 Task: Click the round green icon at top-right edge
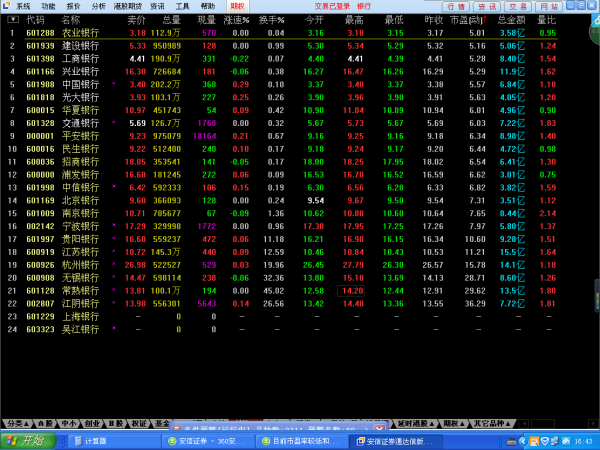(x=595, y=31)
